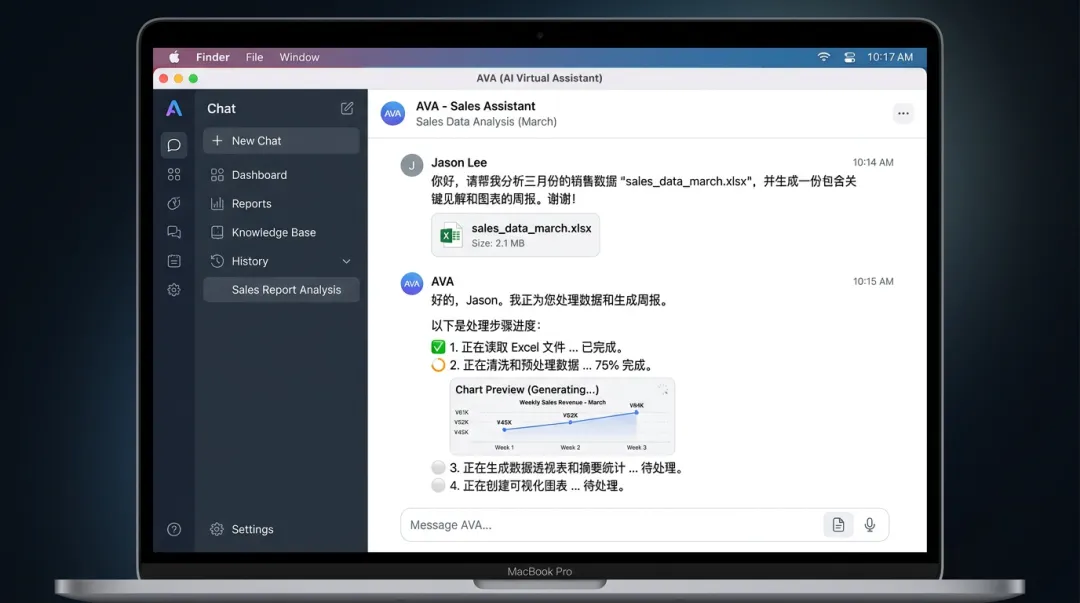The image size is (1080, 603).
Task: Collapse the History section chevron
Action: pyautogui.click(x=346, y=261)
